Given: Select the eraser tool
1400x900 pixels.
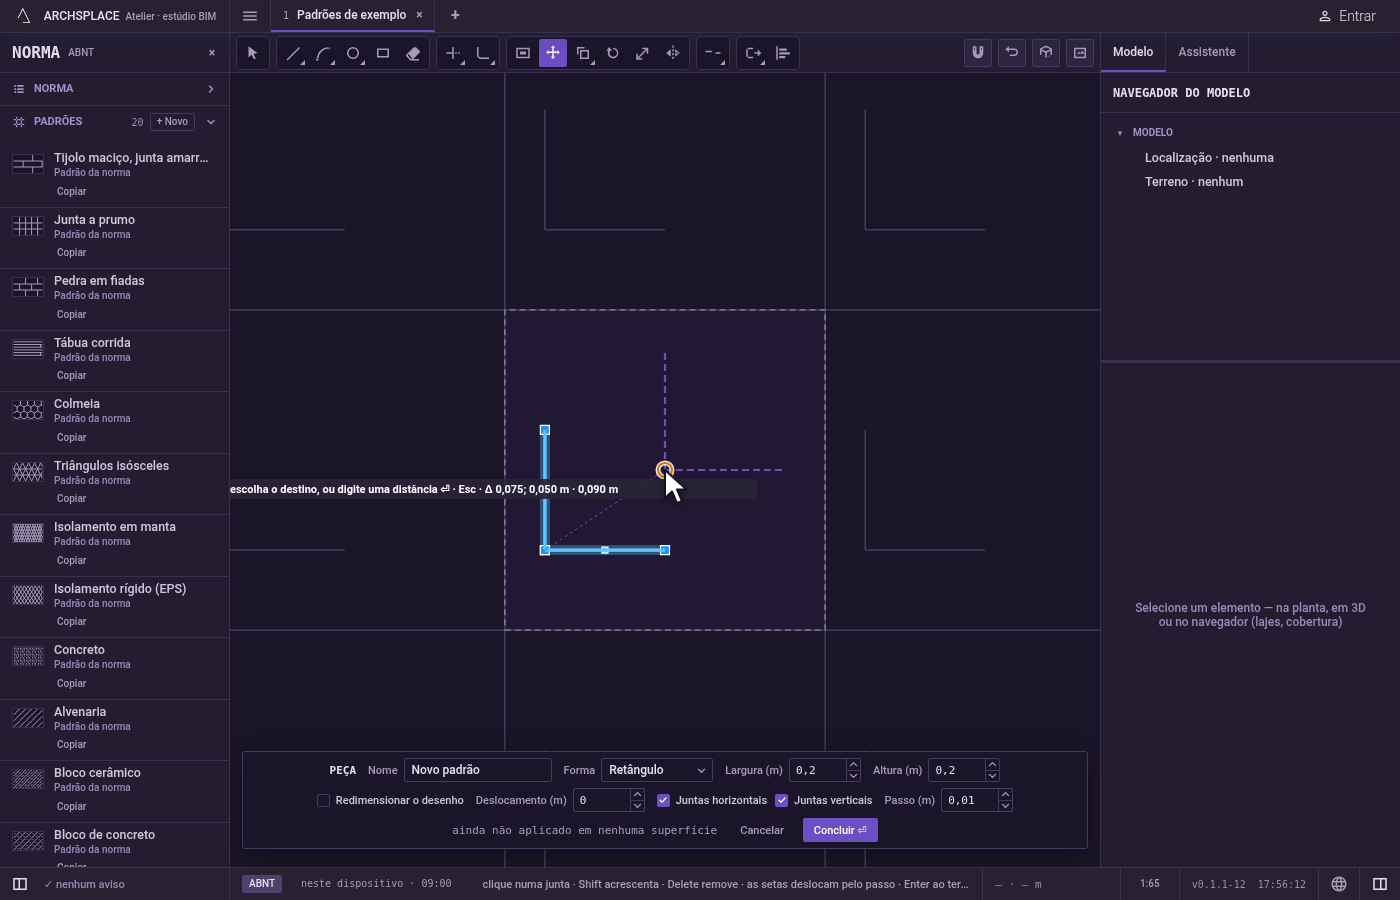Looking at the screenshot, I should pyautogui.click(x=413, y=53).
